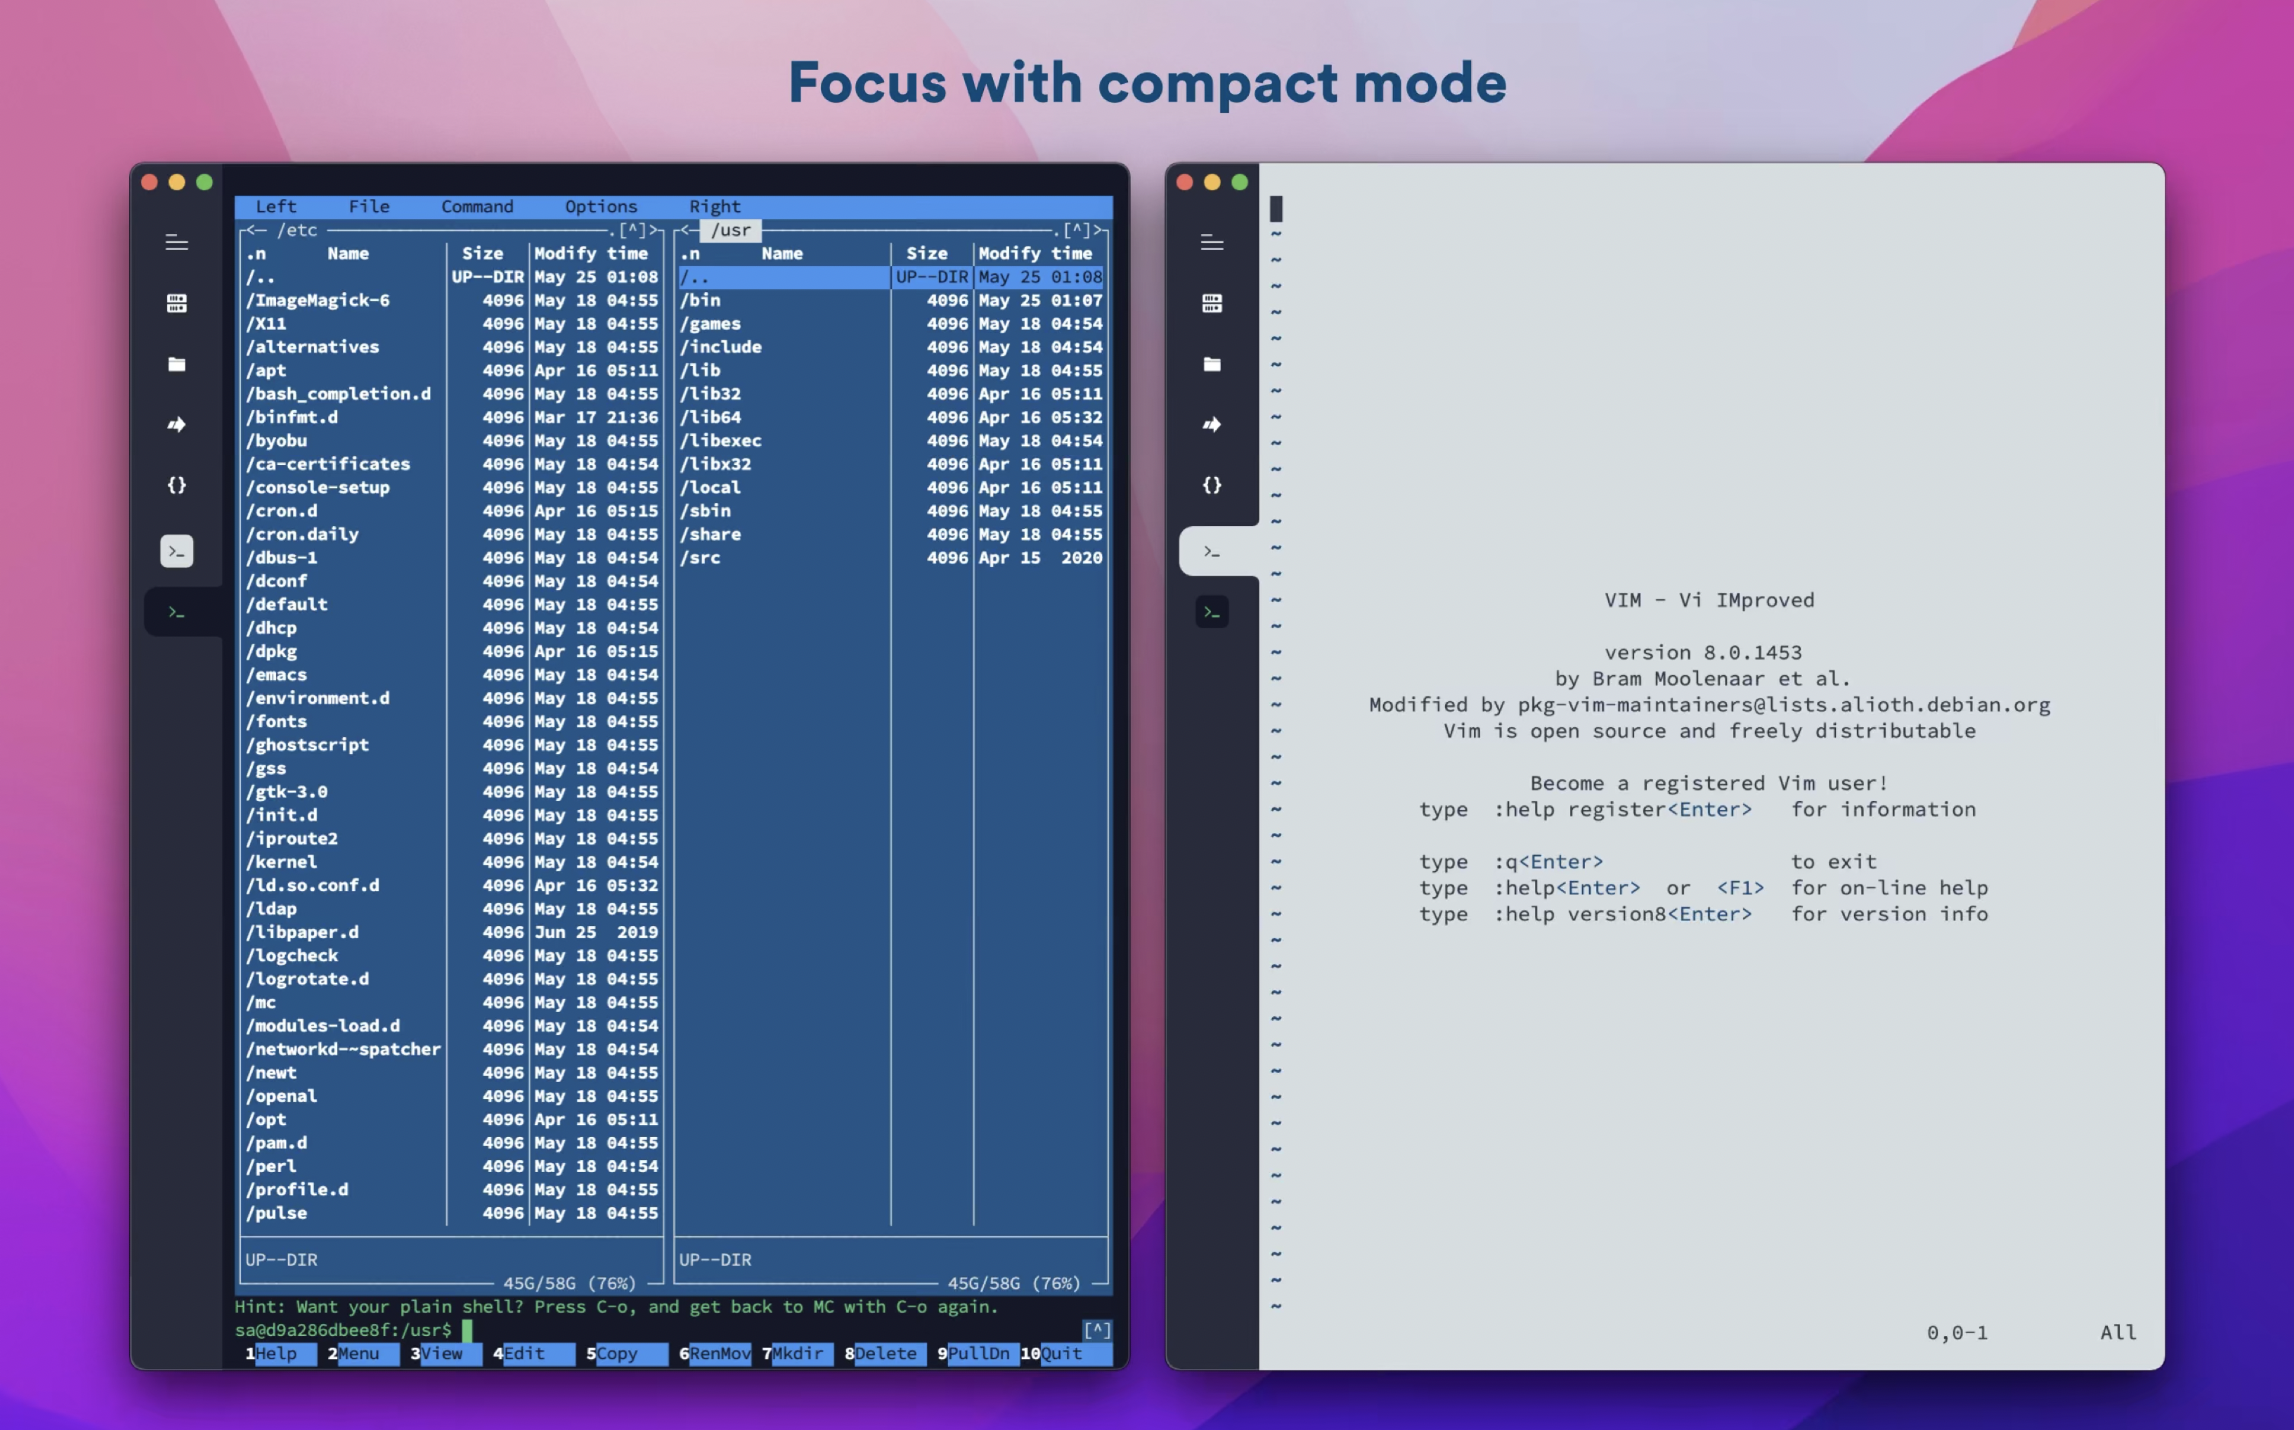This screenshot has width=2294, height=1430.
Task: Open the [^] history dropdown of the /usr panel
Action: coord(1076,230)
